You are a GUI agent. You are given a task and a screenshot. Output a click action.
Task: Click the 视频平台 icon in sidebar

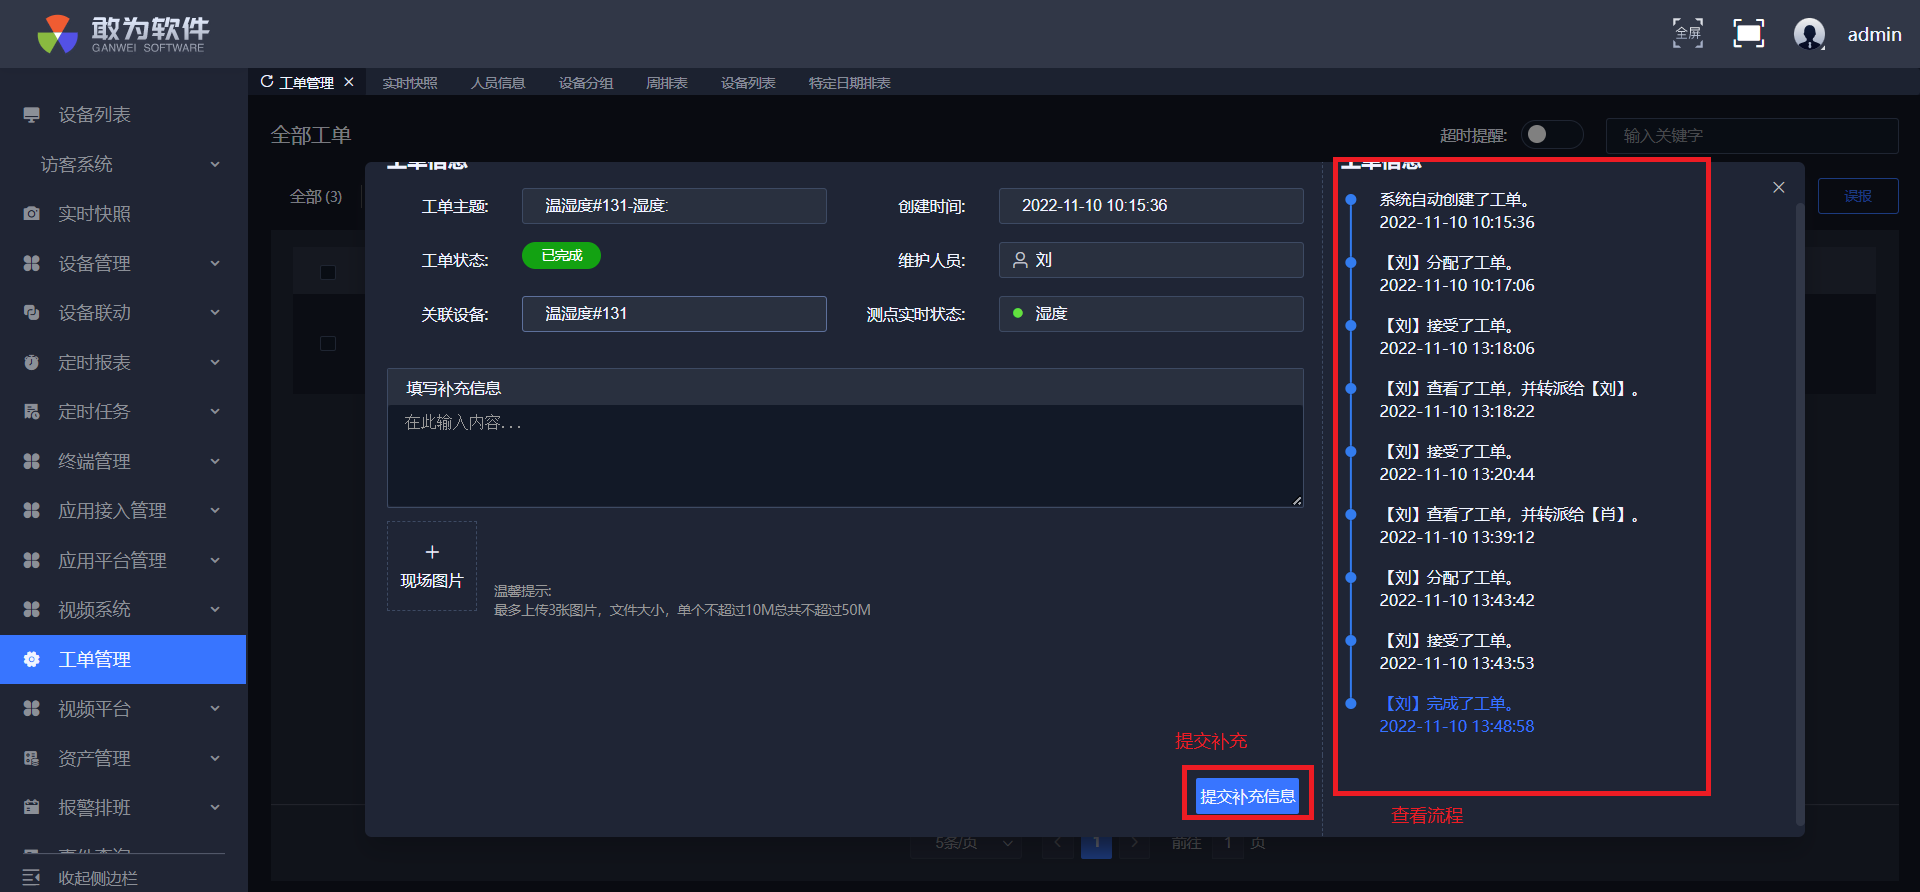click(32, 709)
